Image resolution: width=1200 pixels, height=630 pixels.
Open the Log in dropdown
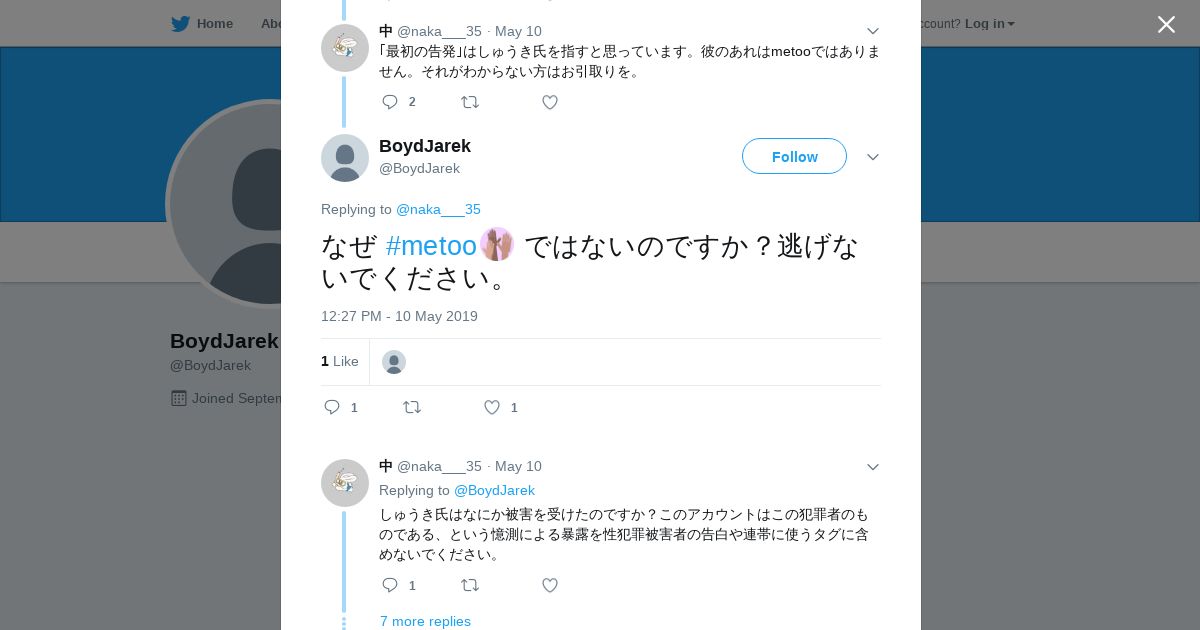pyautogui.click(x=989, y=23)
